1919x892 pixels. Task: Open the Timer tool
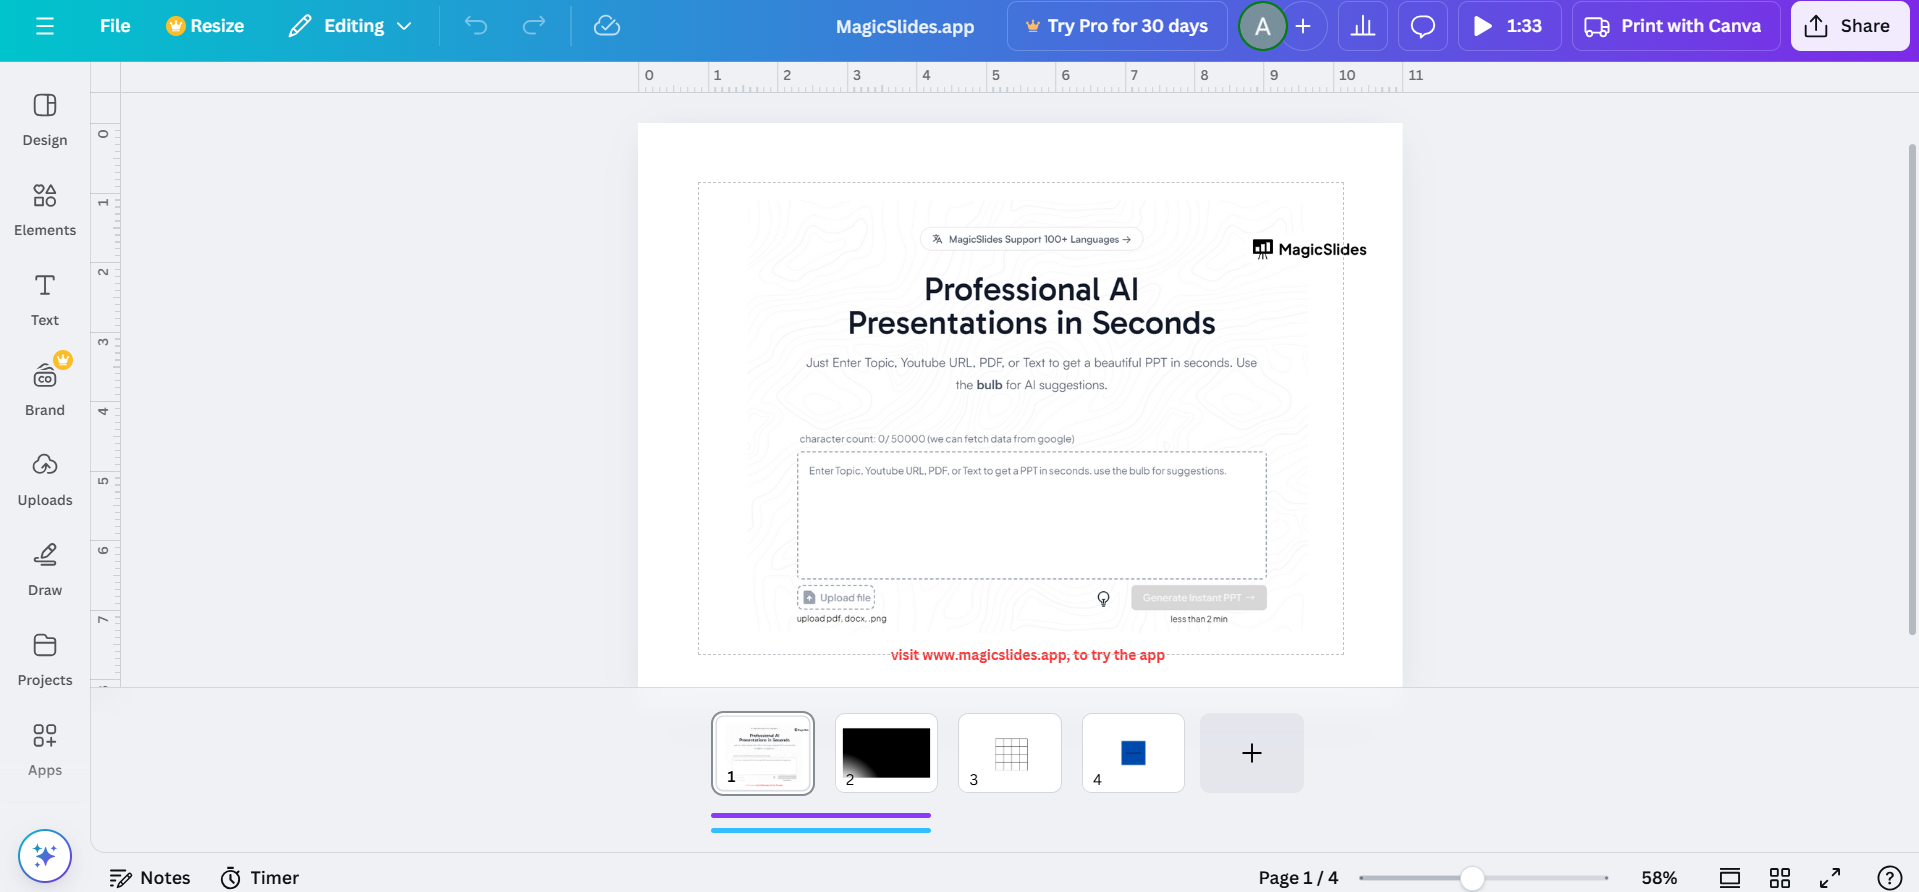(260, 877)
